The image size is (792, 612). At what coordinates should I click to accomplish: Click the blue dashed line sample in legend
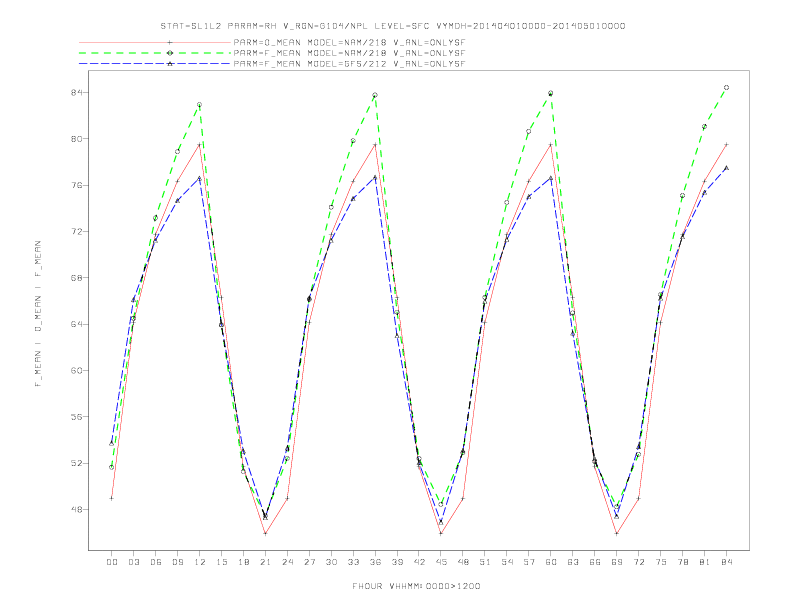[x=155, y=64]
